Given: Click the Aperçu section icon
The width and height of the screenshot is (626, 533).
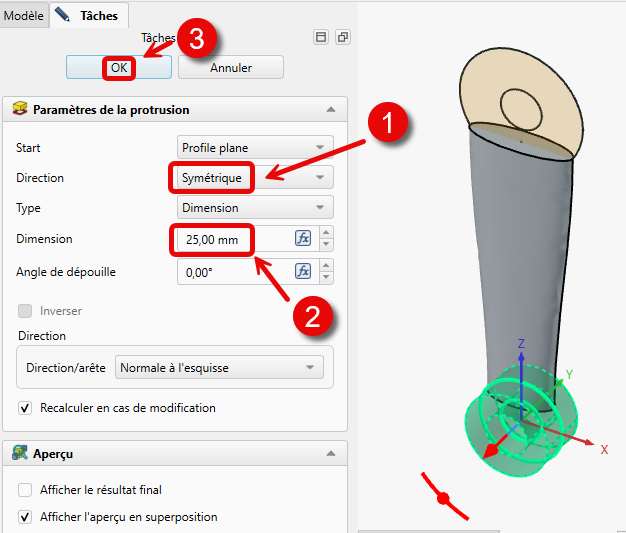Looking at the screenshot, I should [x=20, y=453].
